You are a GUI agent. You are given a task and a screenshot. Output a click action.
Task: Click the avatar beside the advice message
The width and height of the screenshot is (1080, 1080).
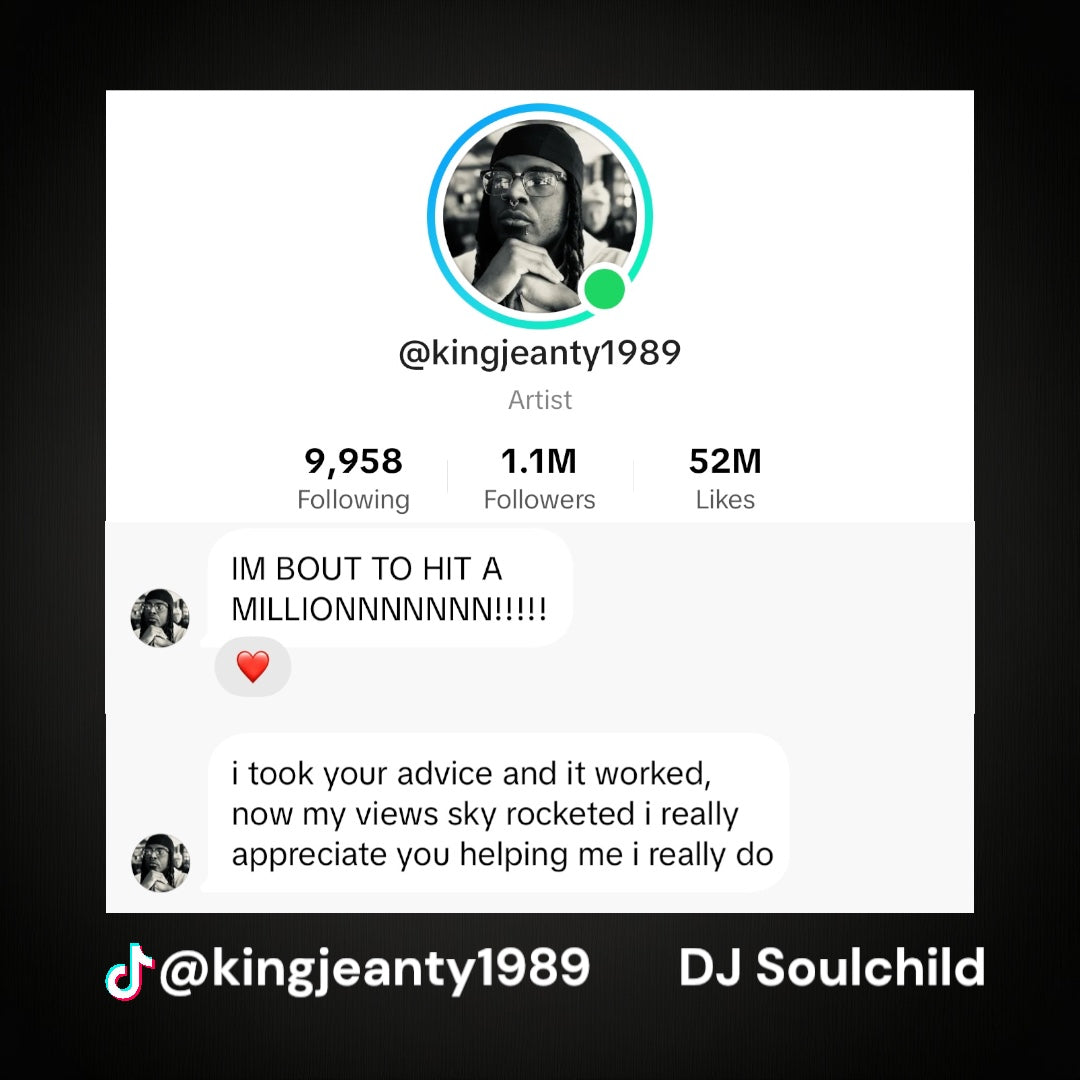tap(160, 862)
